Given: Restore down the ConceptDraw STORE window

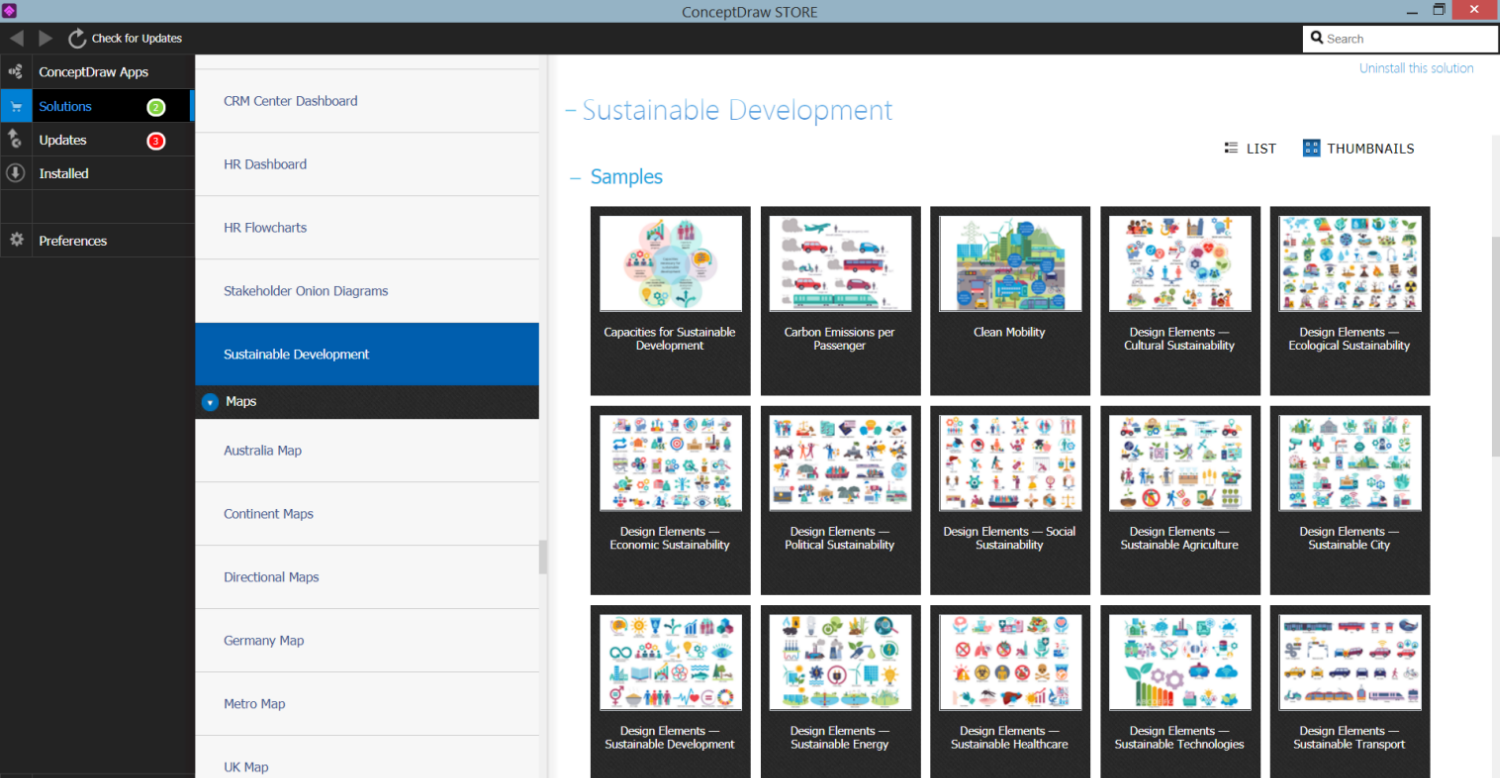Looking at the screenshot, I should [x=1439, y=9].
